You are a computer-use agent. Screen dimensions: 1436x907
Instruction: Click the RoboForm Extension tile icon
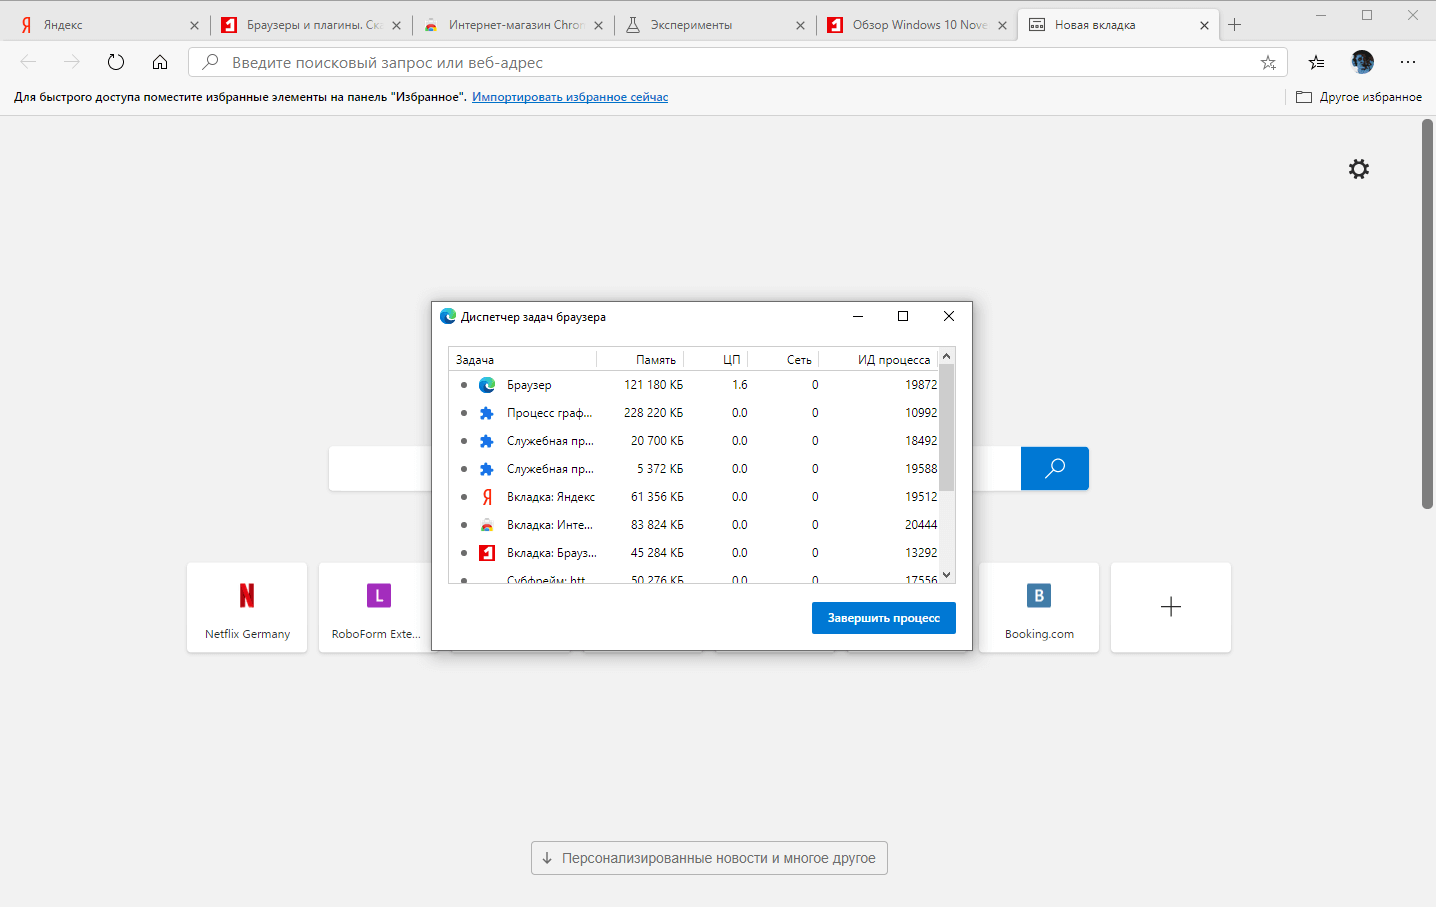(379, 596)
